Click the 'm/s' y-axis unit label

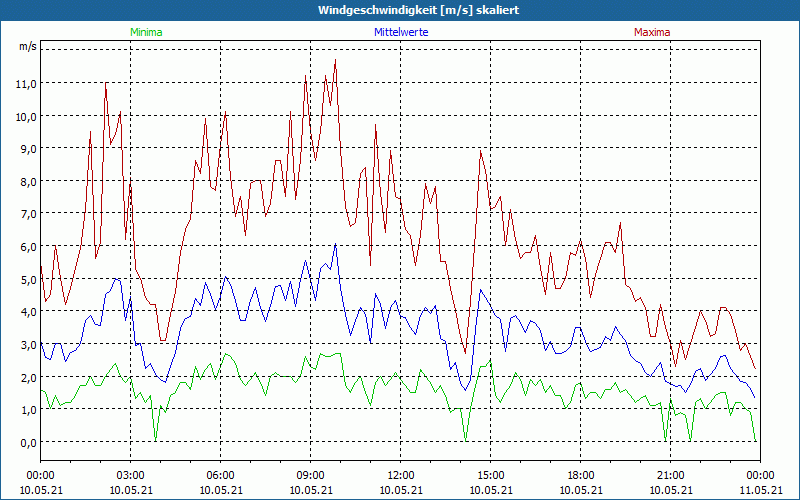(x=28, y=46)
